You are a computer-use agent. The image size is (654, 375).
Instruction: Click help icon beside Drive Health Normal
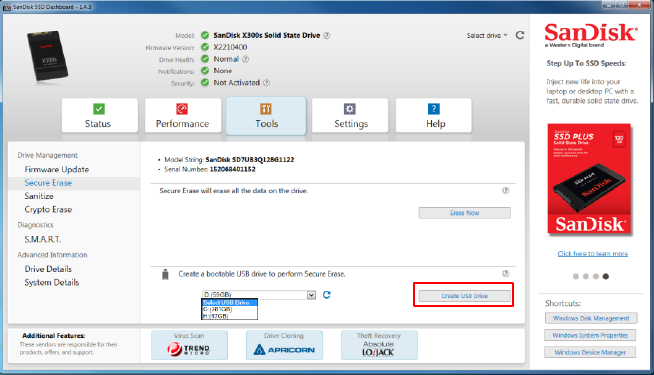tap(246, 59)
